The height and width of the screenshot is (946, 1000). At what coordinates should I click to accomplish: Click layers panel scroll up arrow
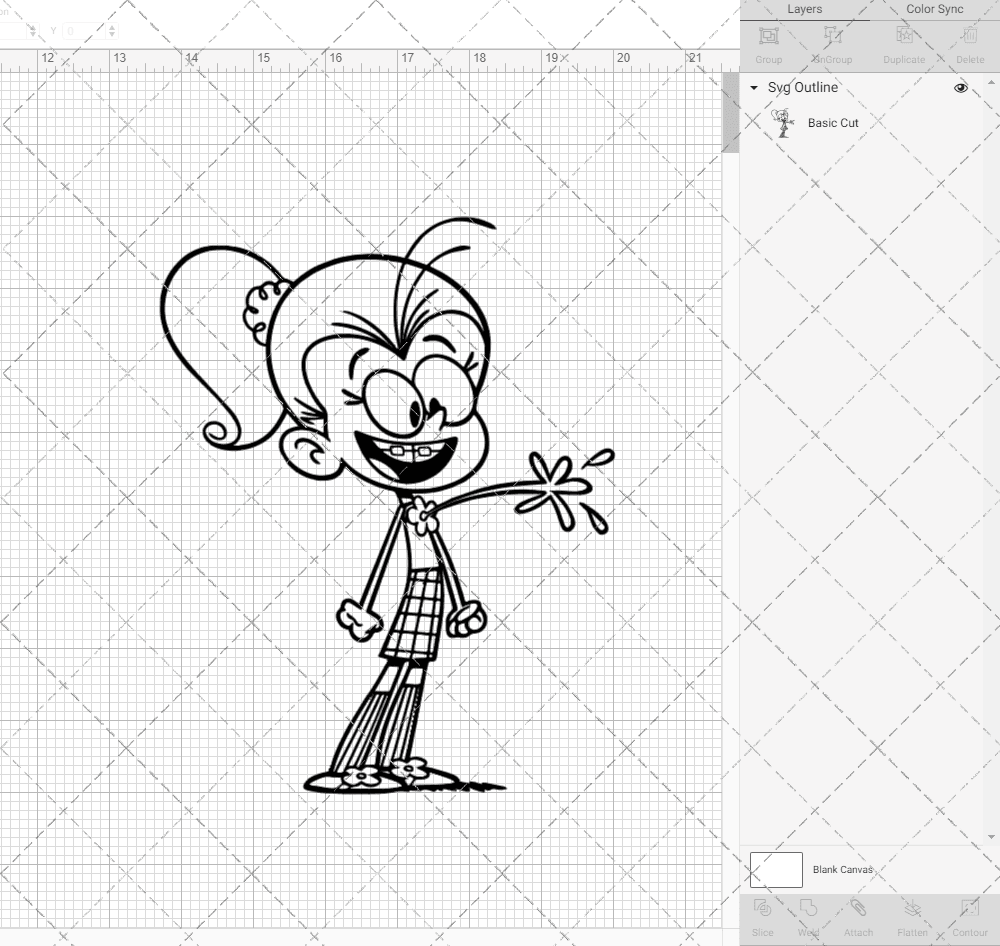pos(990,83)
